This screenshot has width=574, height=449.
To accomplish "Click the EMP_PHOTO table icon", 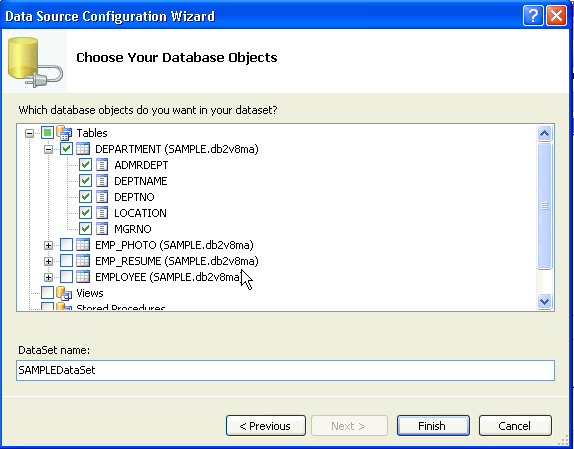I will tap(83, 245).
